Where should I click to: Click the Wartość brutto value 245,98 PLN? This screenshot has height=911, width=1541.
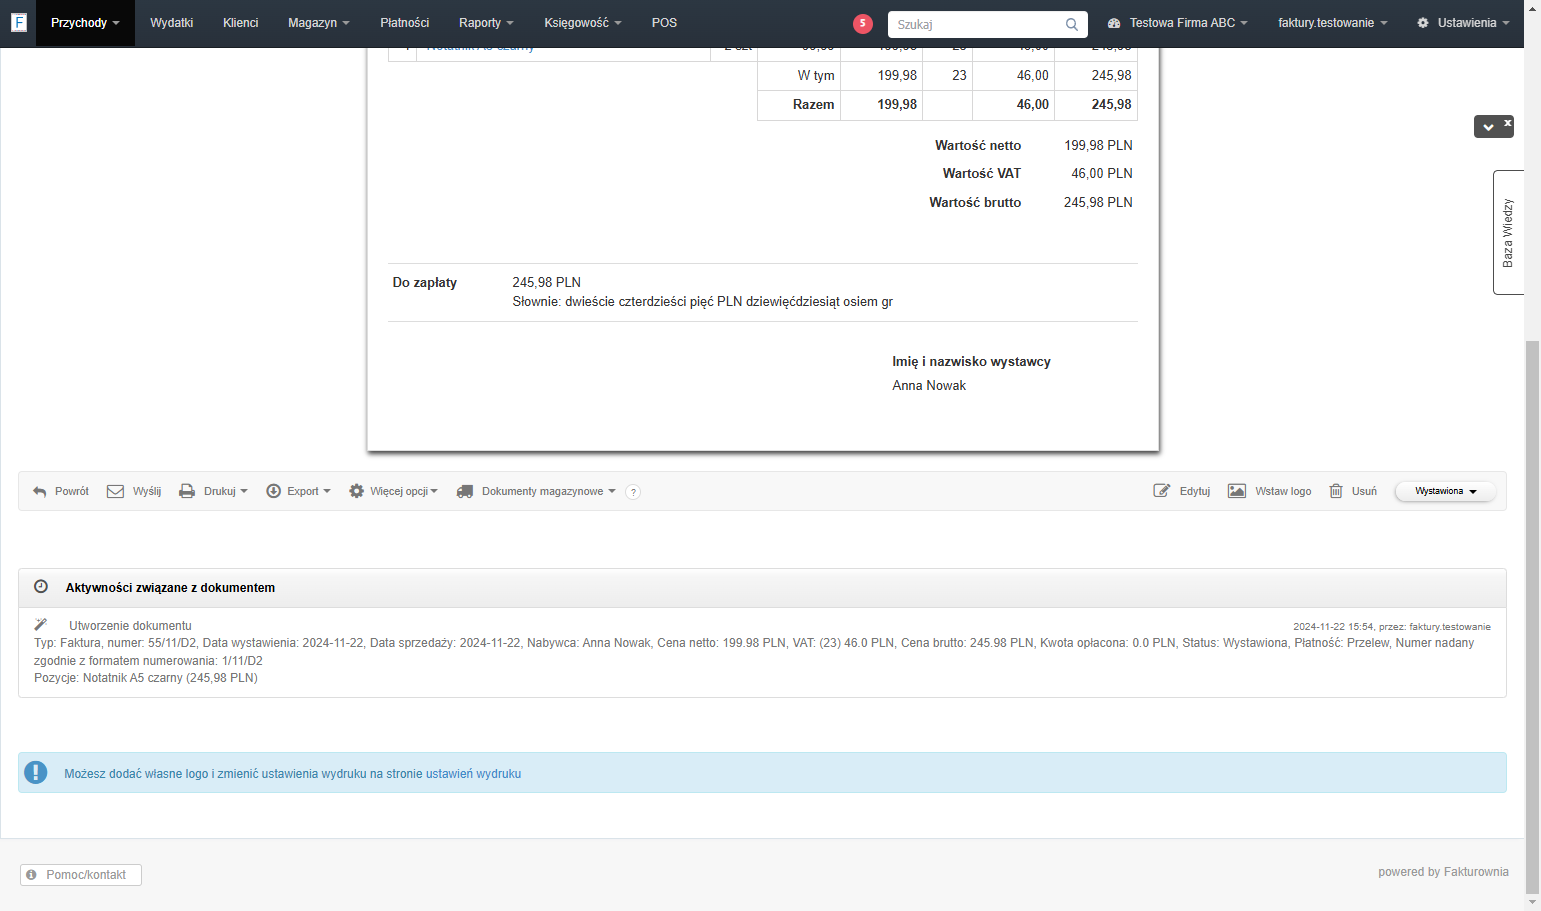[1098, 202]
